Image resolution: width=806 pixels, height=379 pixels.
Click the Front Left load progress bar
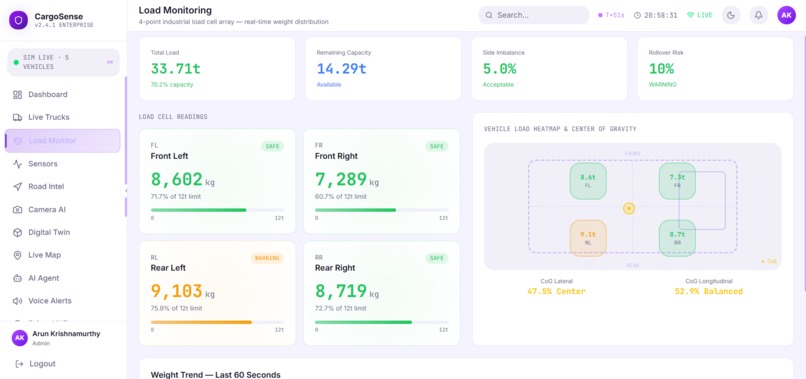click(217, 210)
